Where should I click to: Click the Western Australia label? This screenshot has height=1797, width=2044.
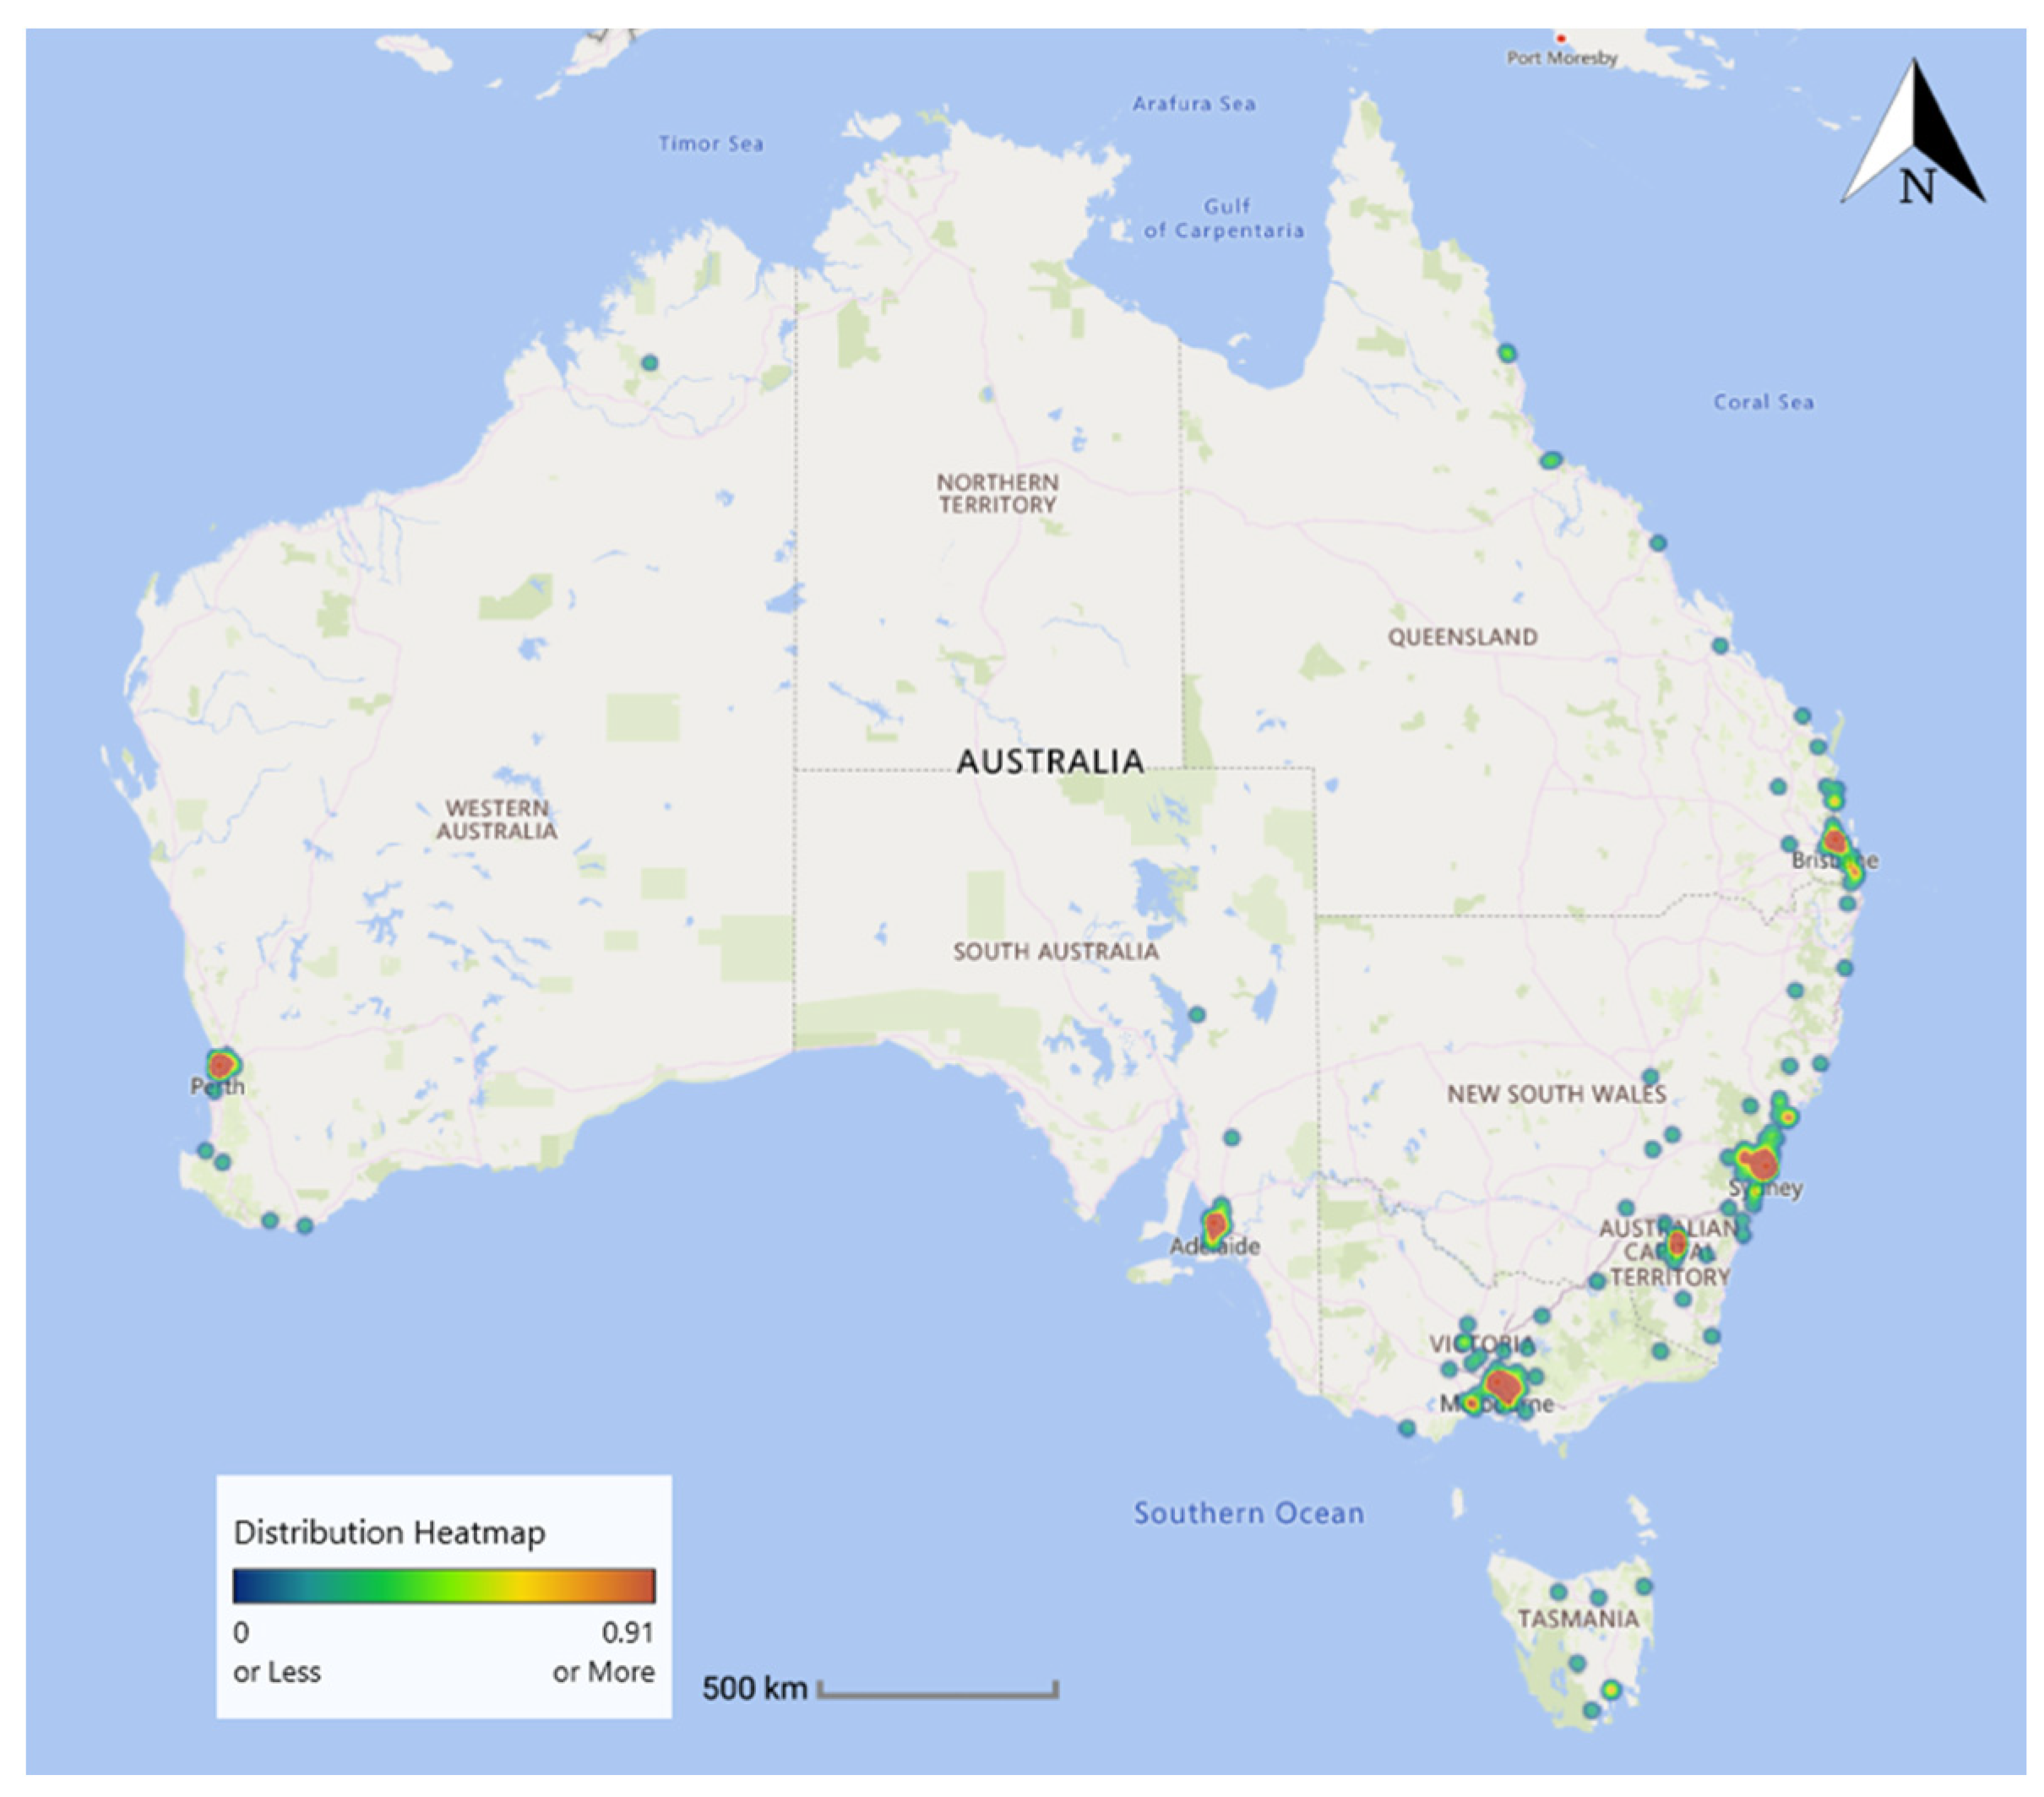[496, 819]
